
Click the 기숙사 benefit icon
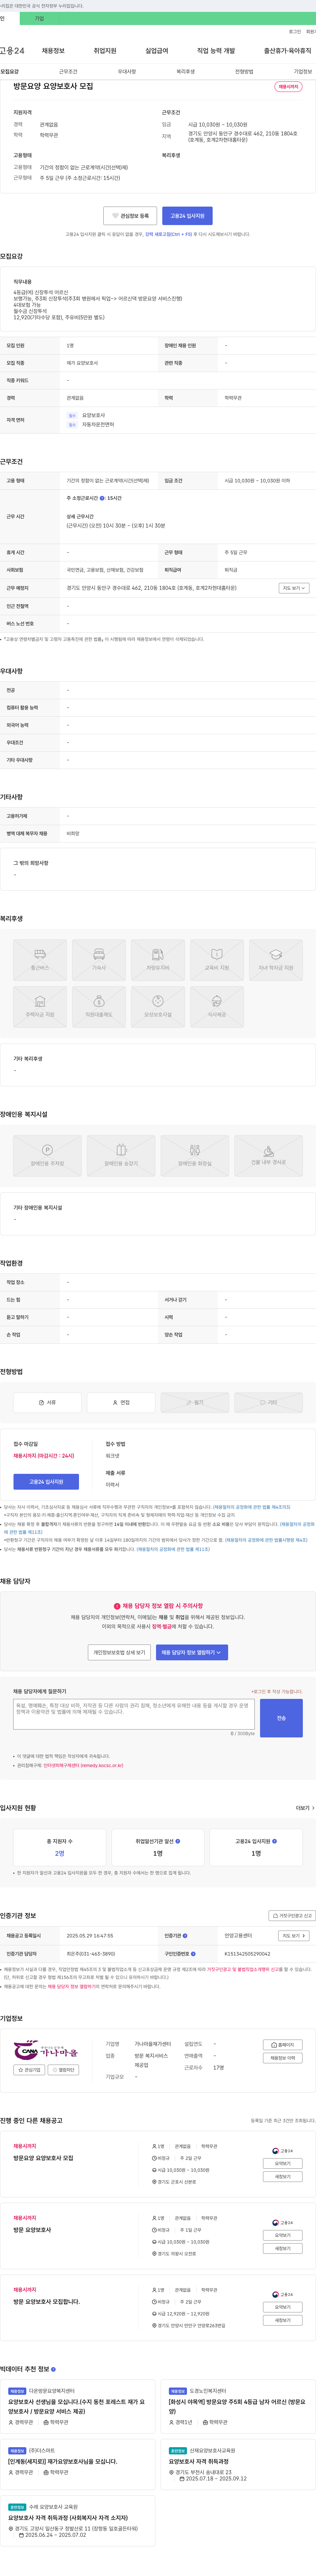point(99,960)
